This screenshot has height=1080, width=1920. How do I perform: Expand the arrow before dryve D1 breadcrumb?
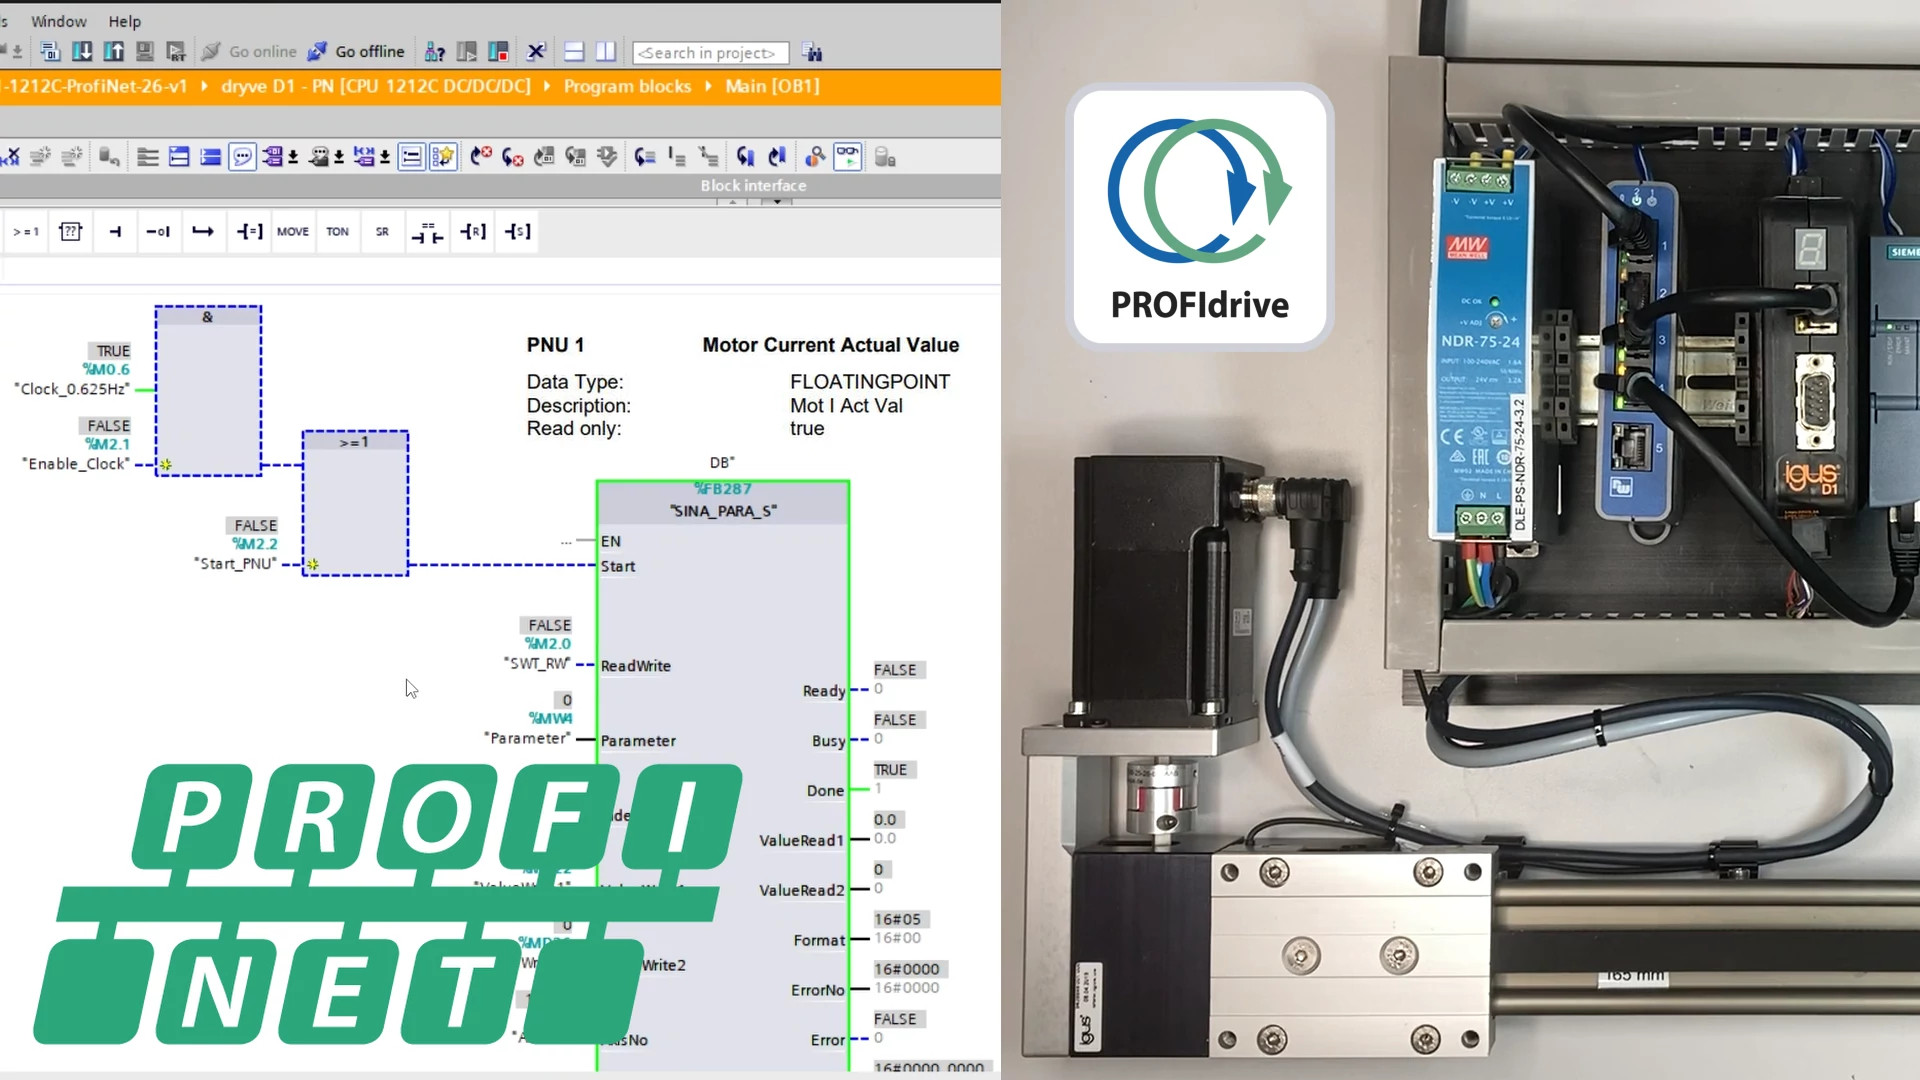point(204,86)
